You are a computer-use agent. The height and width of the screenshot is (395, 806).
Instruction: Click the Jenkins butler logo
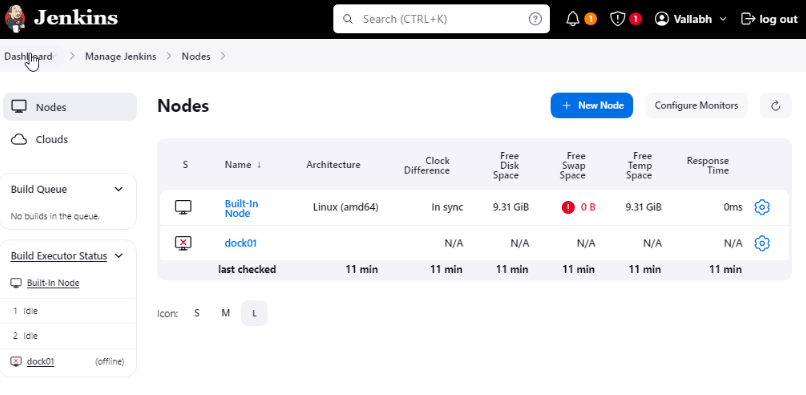[x=15, y=18]
